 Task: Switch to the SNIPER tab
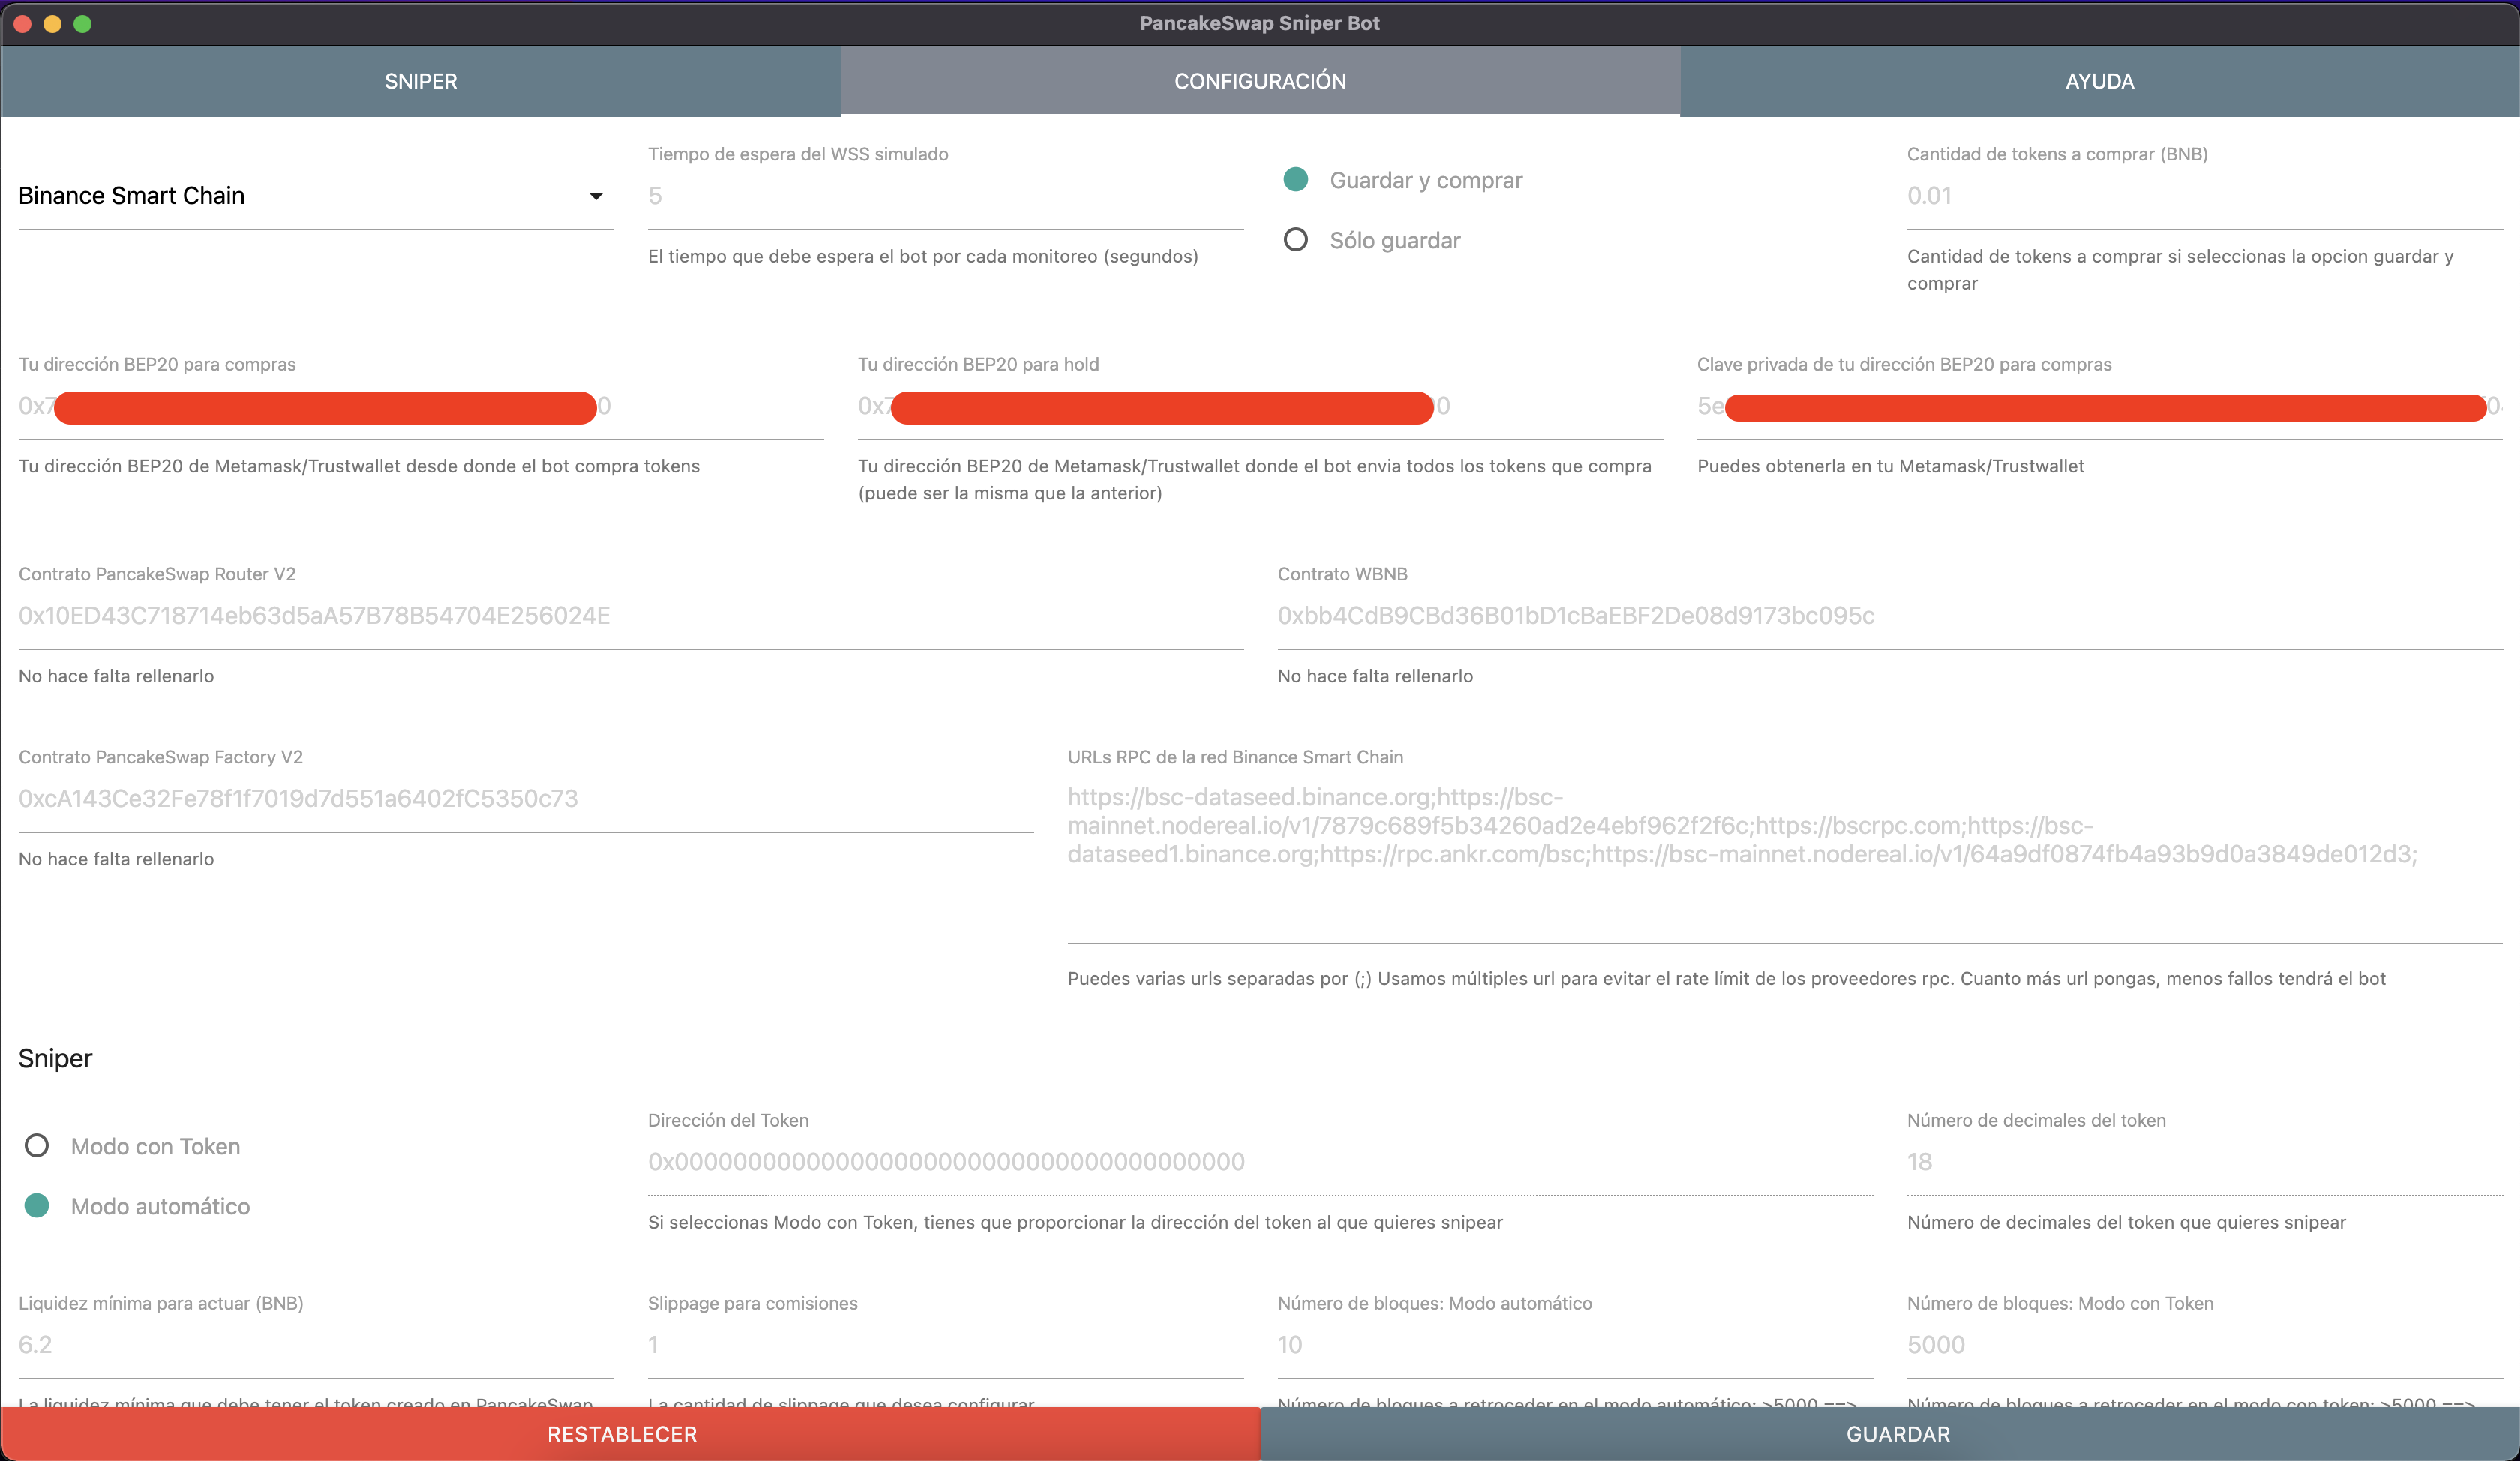421,81
